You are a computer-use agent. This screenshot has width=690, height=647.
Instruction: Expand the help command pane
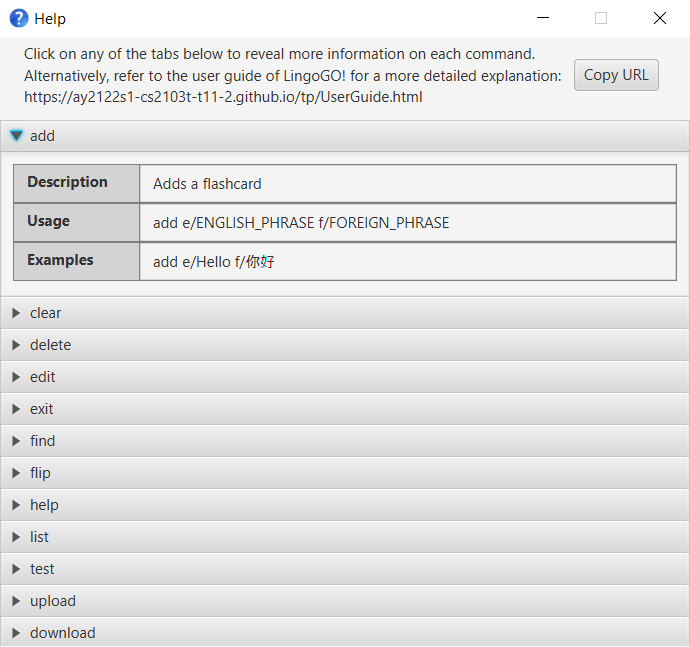pos(44,505)
